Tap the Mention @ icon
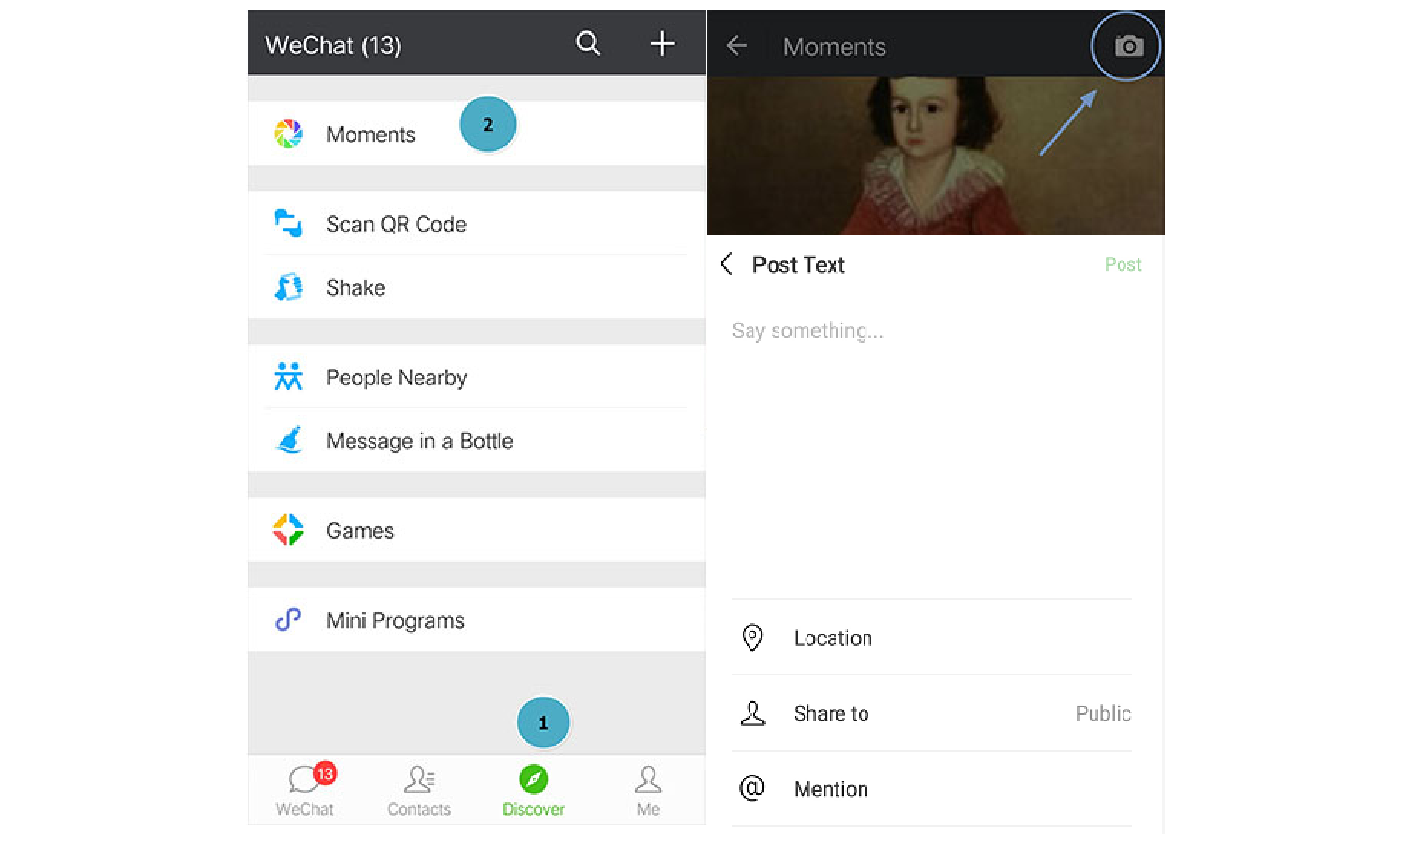 coord(752,788)
